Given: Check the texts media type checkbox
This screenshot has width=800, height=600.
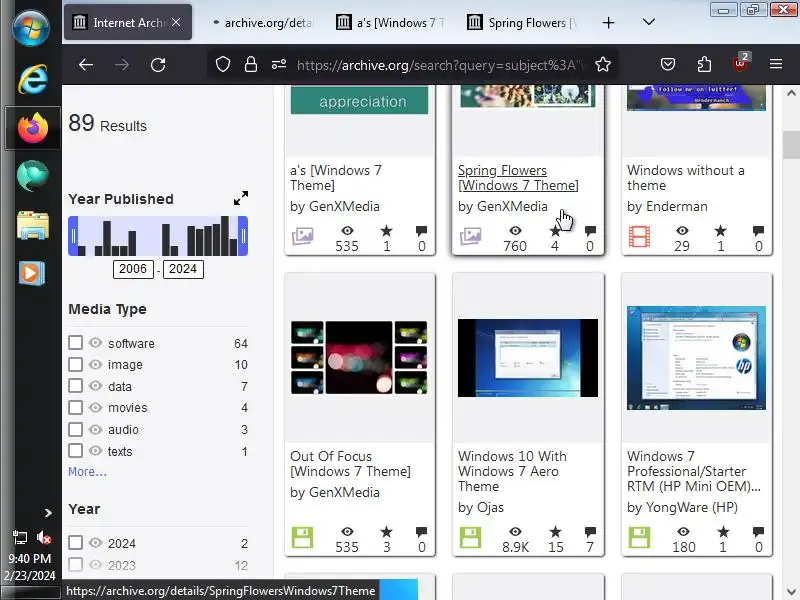Looking at the screenshot, I should pos(76,451).
